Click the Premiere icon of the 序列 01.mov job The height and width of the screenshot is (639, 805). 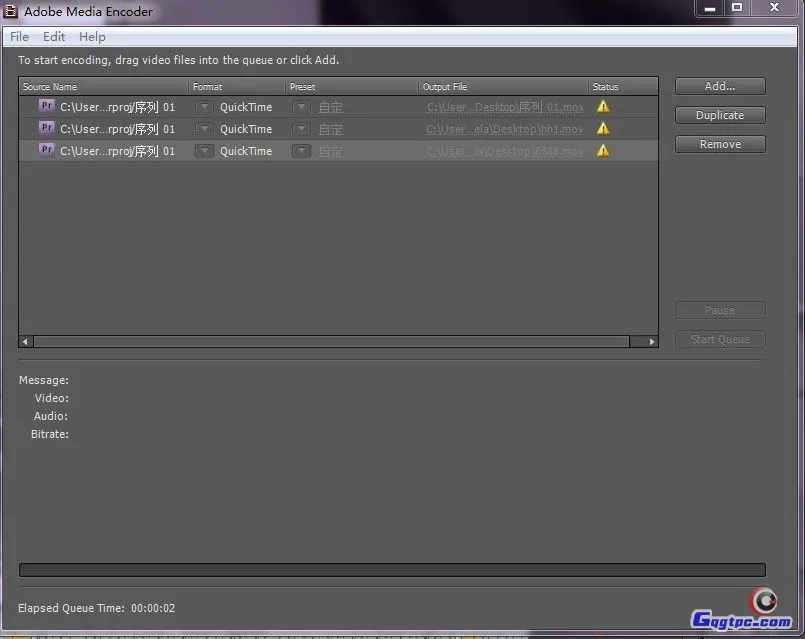click(46, 106)
